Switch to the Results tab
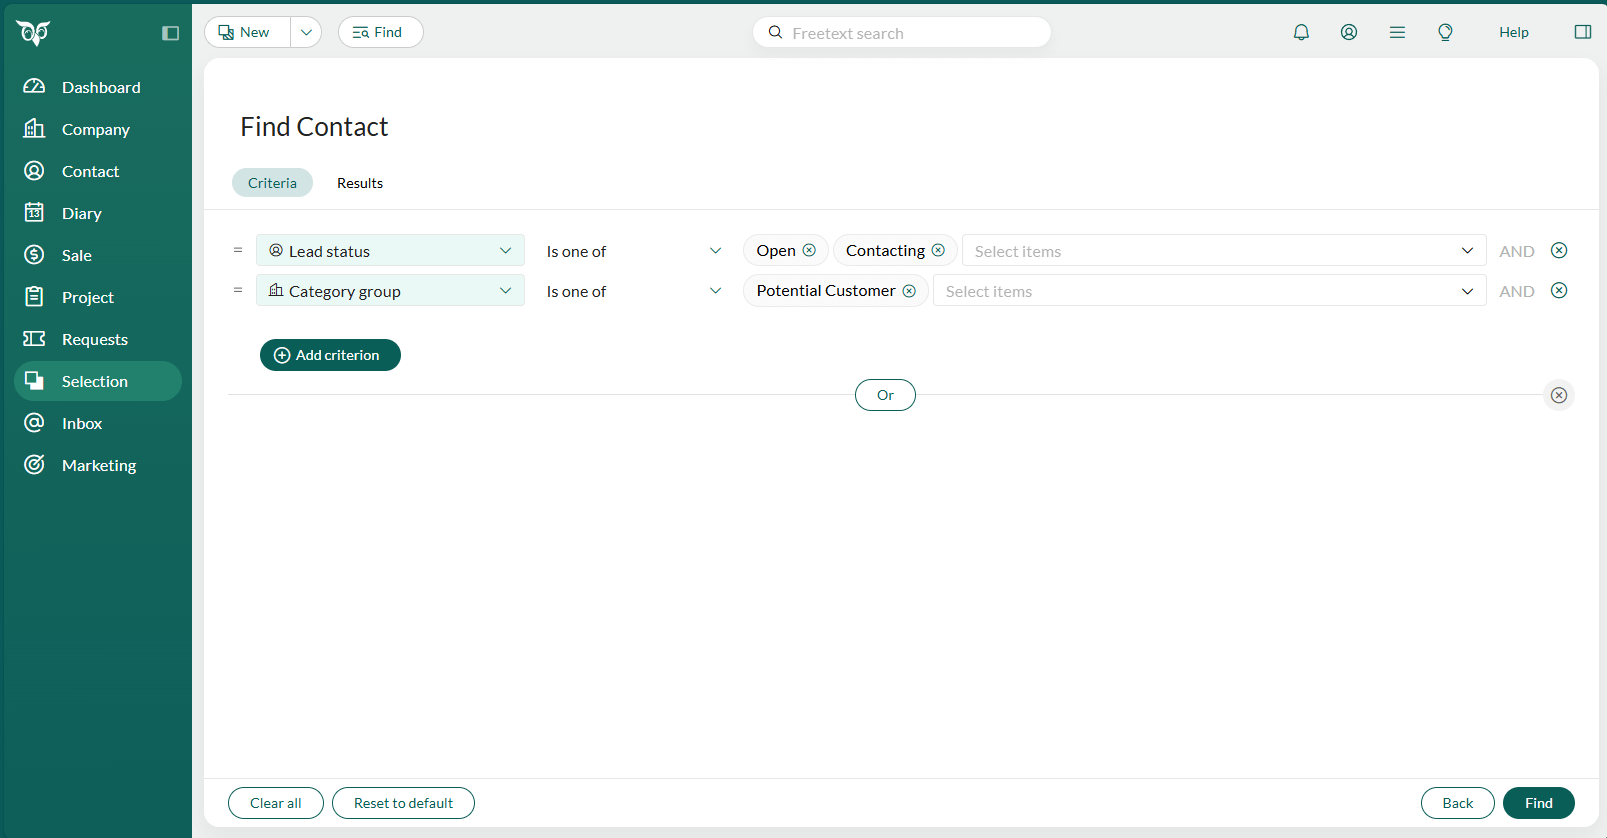 point(360,183)
